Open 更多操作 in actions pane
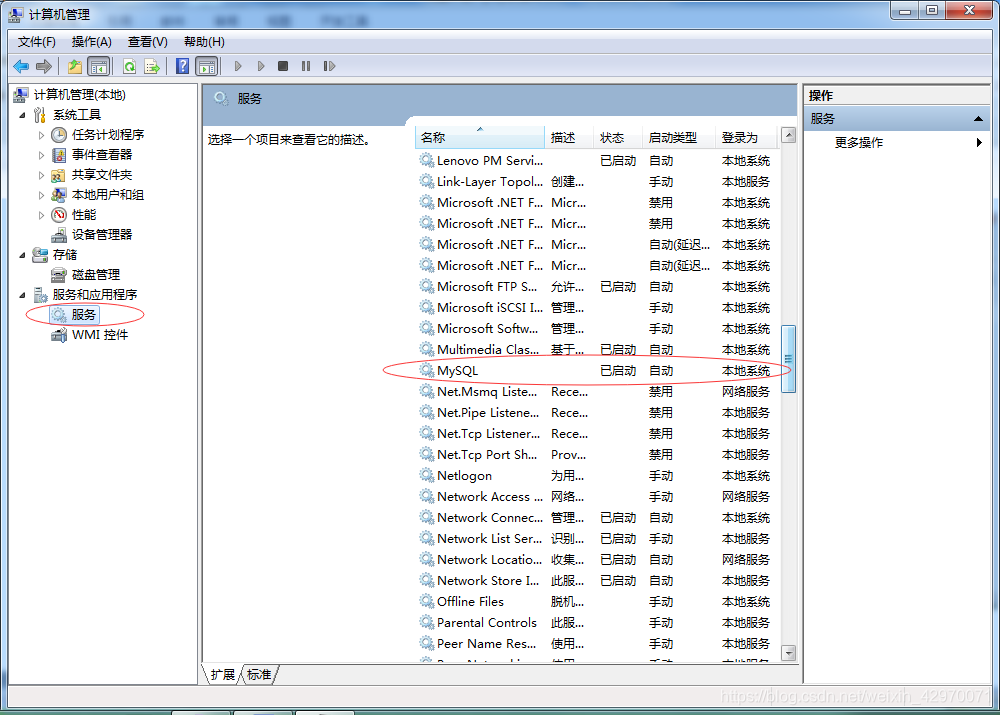Viewport: 1000px width, 715px height. tap(858, 143)
